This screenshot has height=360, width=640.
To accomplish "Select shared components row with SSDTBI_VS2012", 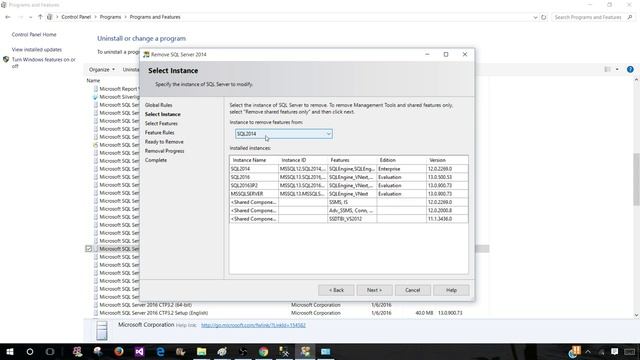I will (x=349, y=219).
